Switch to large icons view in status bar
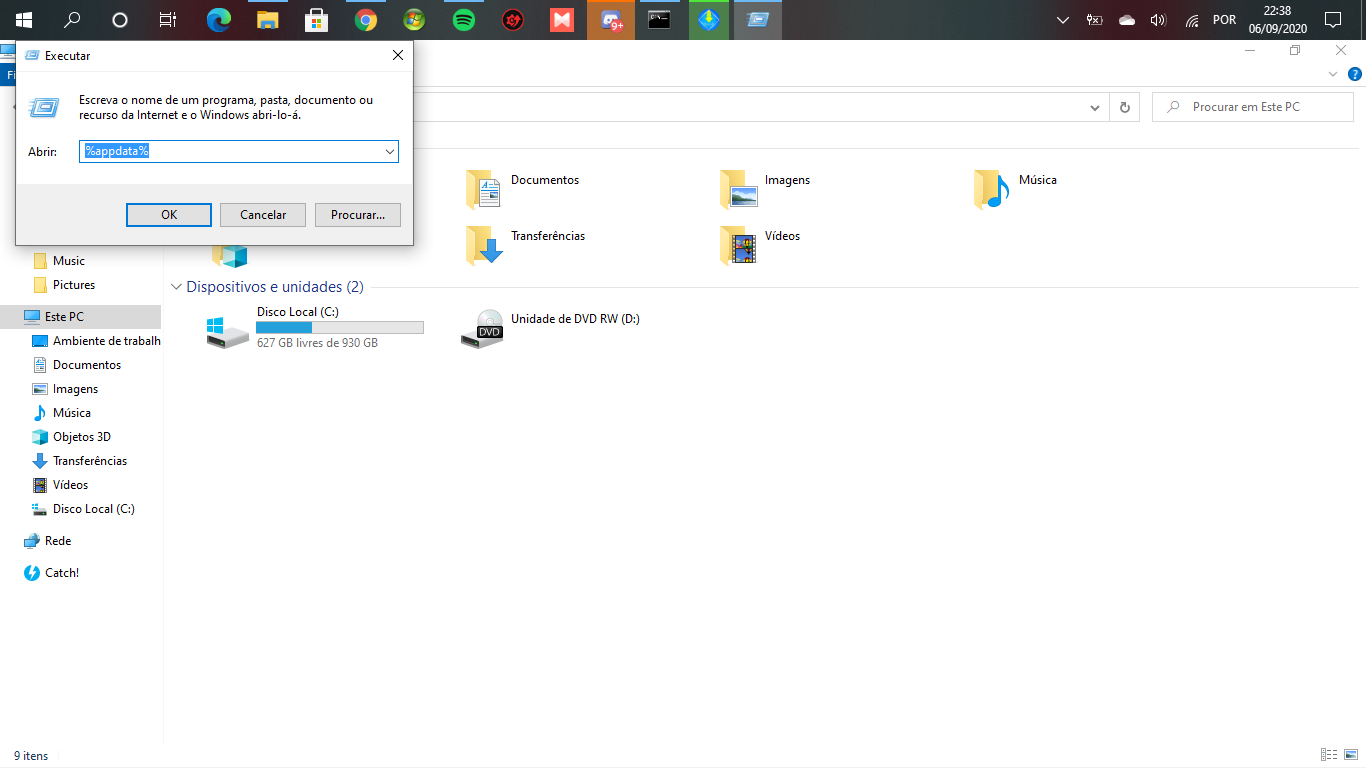1366x768 pixels. point(1350,755)
